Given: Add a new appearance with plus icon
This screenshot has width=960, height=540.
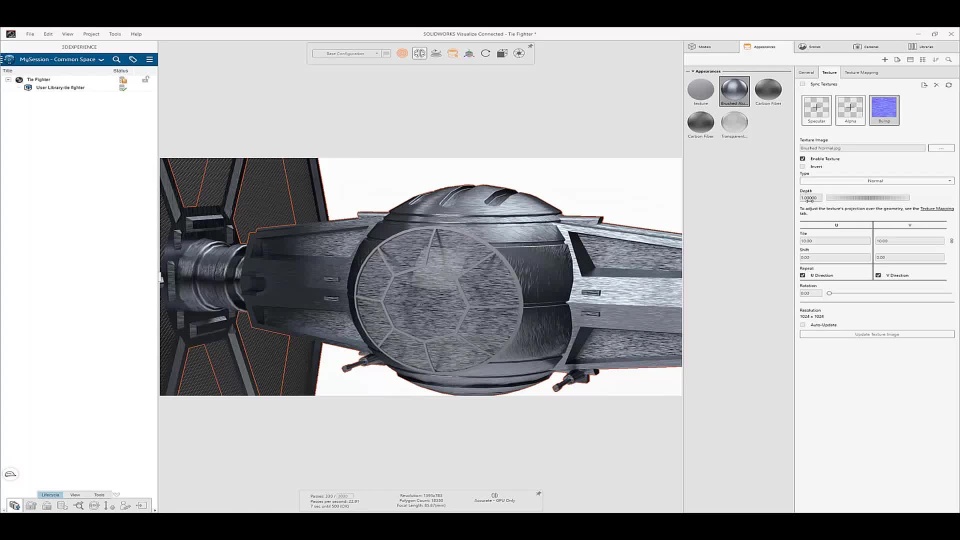Looking at the screenshot, I should 884,60.
